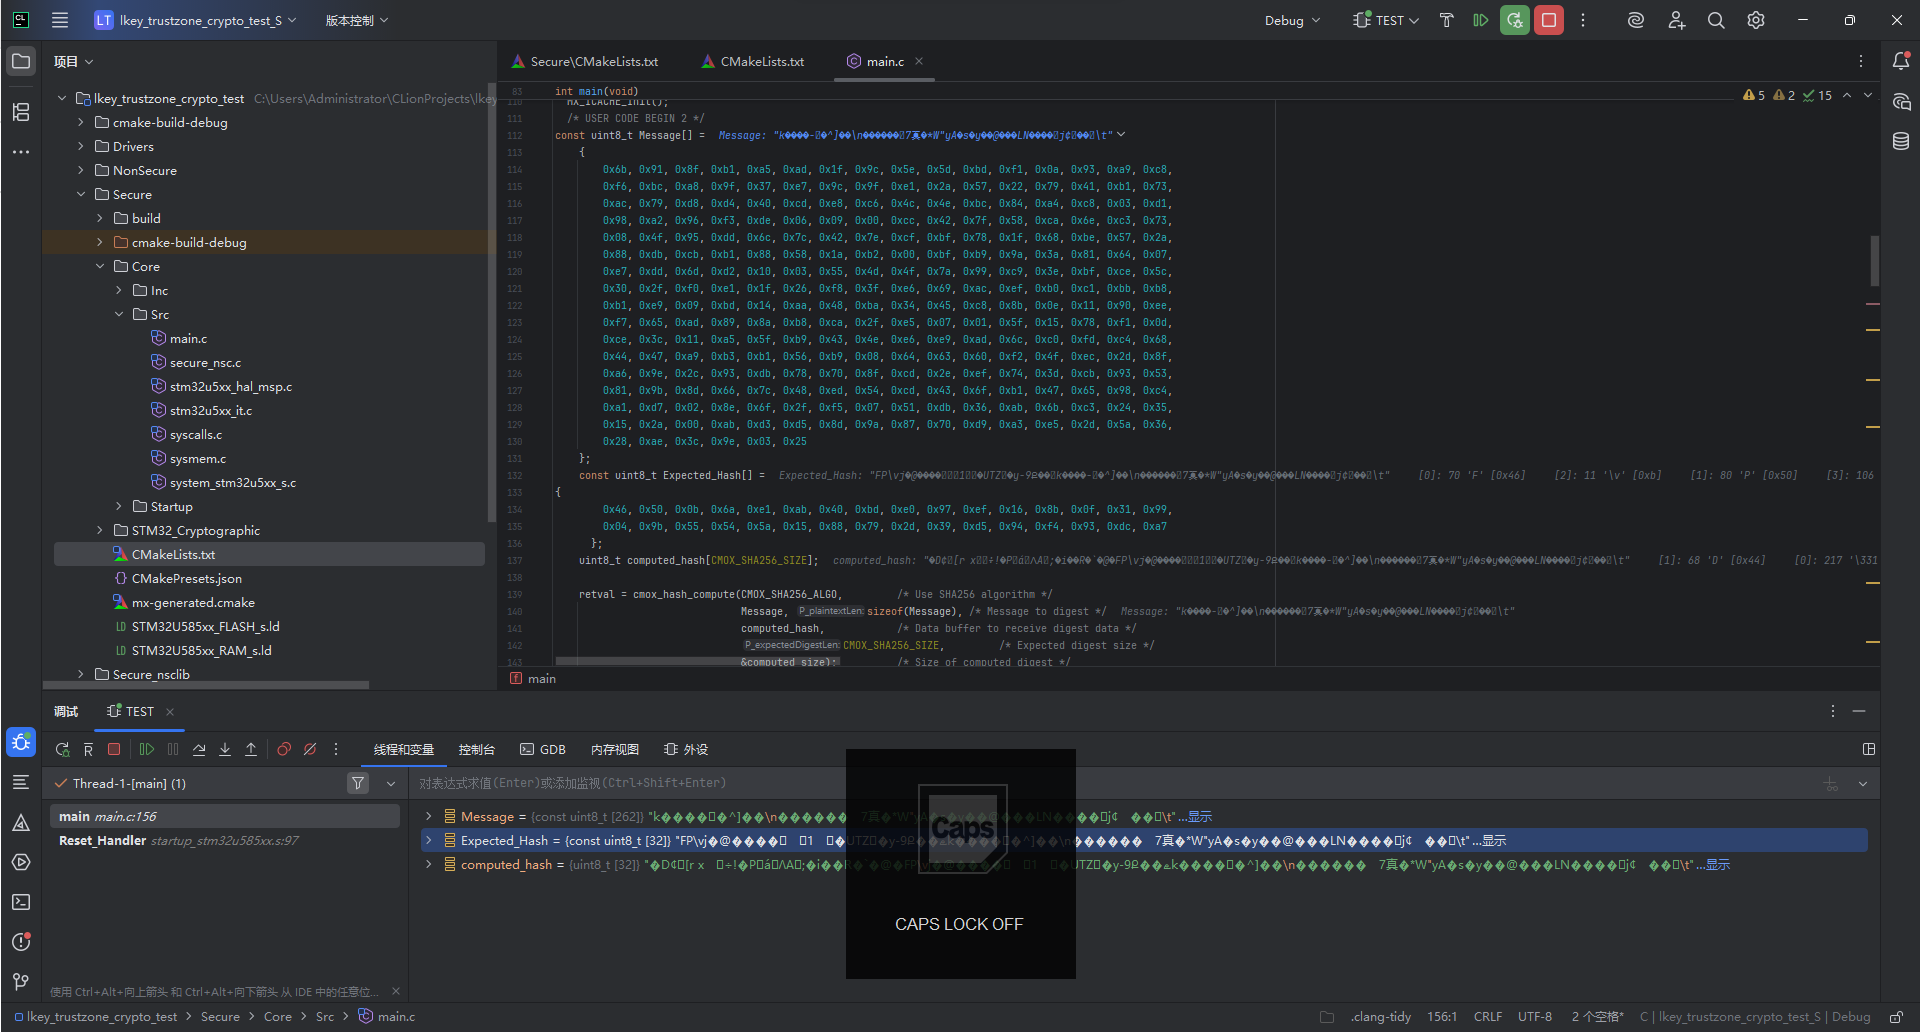Open the Database tool window icon
Viewport: 1920px width, 1032px height.
1901,141
